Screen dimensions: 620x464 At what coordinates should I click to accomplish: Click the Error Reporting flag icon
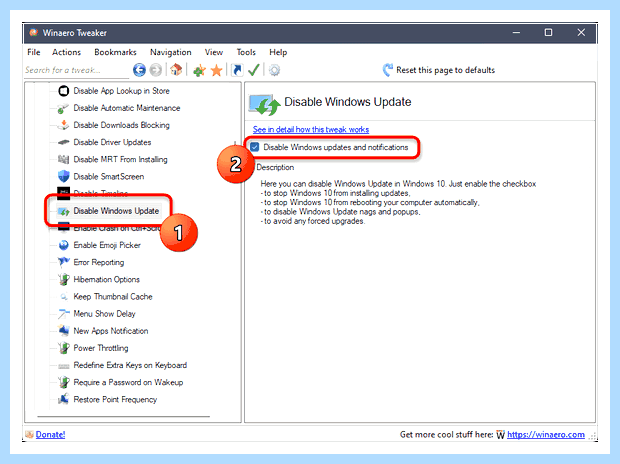(x=64, y=262)
